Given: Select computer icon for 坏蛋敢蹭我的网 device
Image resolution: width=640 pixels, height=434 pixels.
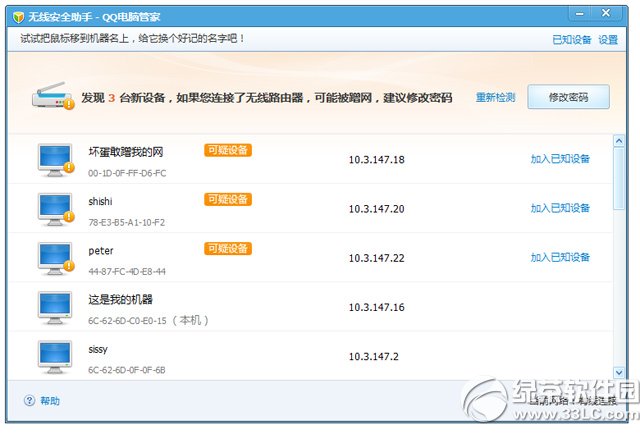Looking at the screenshot, I should [55, 159].
